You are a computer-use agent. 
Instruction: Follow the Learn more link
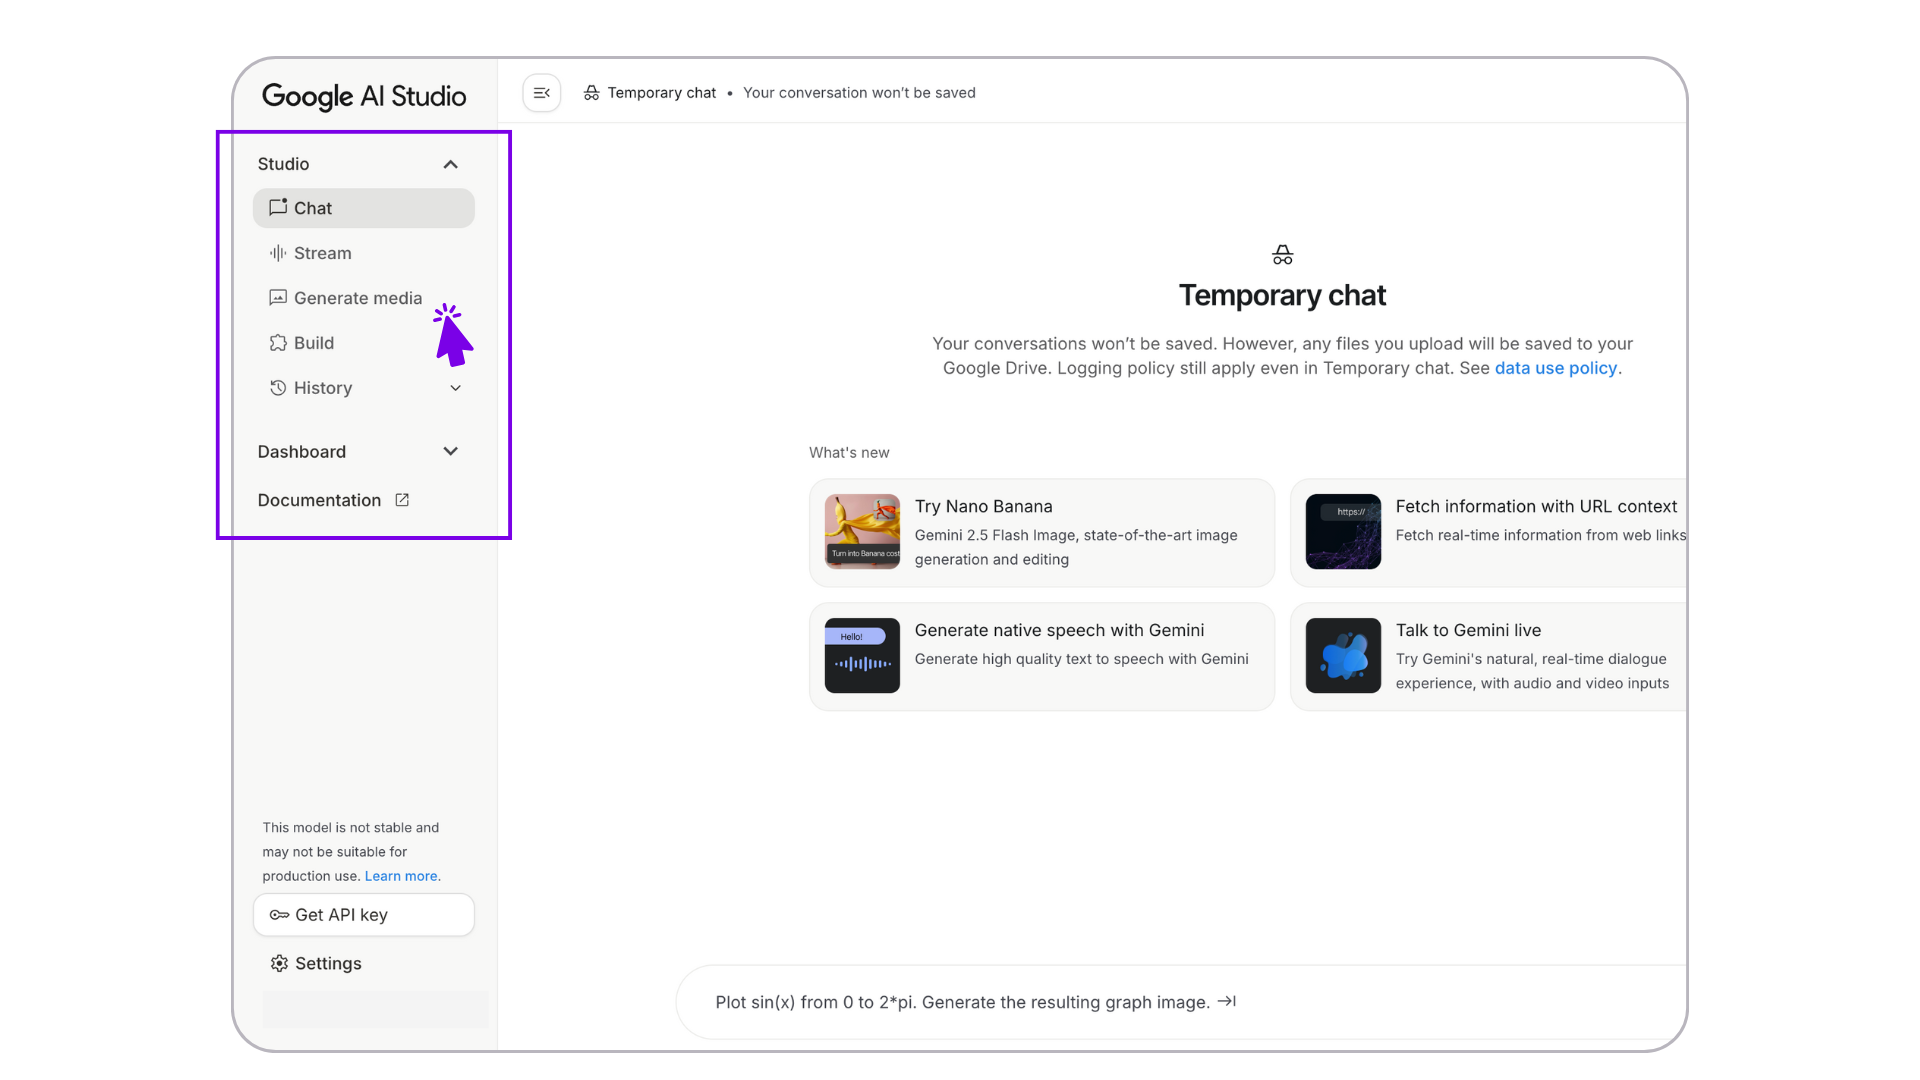pos(400,876)
